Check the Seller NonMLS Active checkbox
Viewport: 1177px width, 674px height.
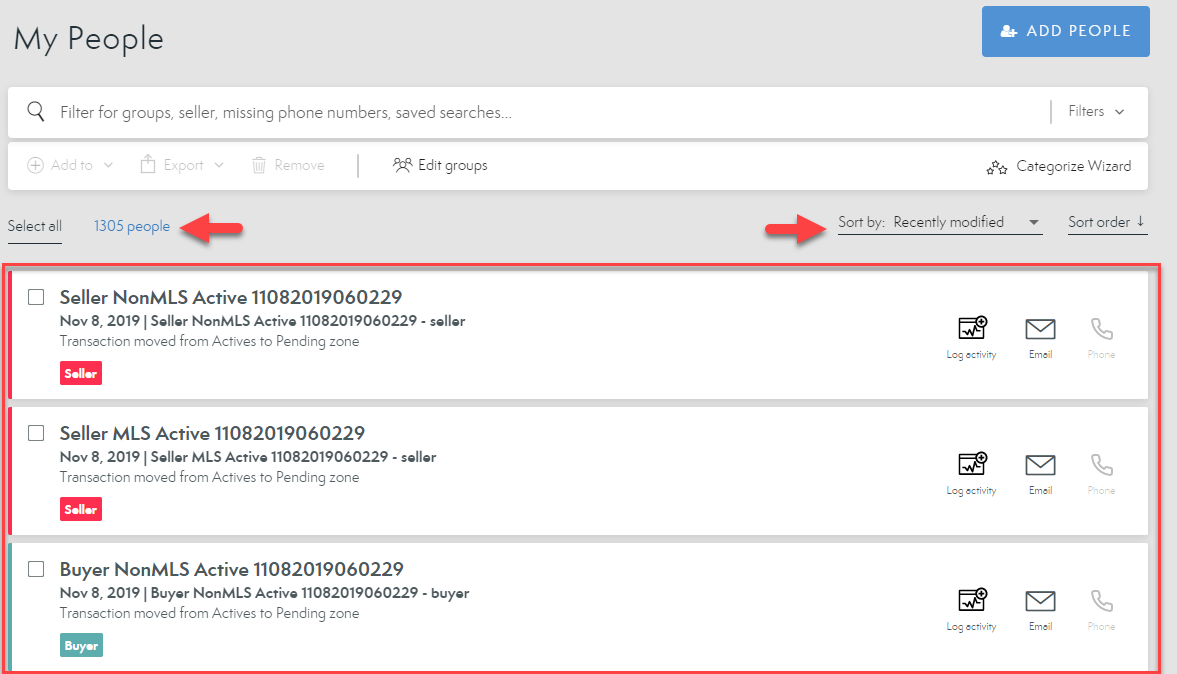[x=36, y=297]
